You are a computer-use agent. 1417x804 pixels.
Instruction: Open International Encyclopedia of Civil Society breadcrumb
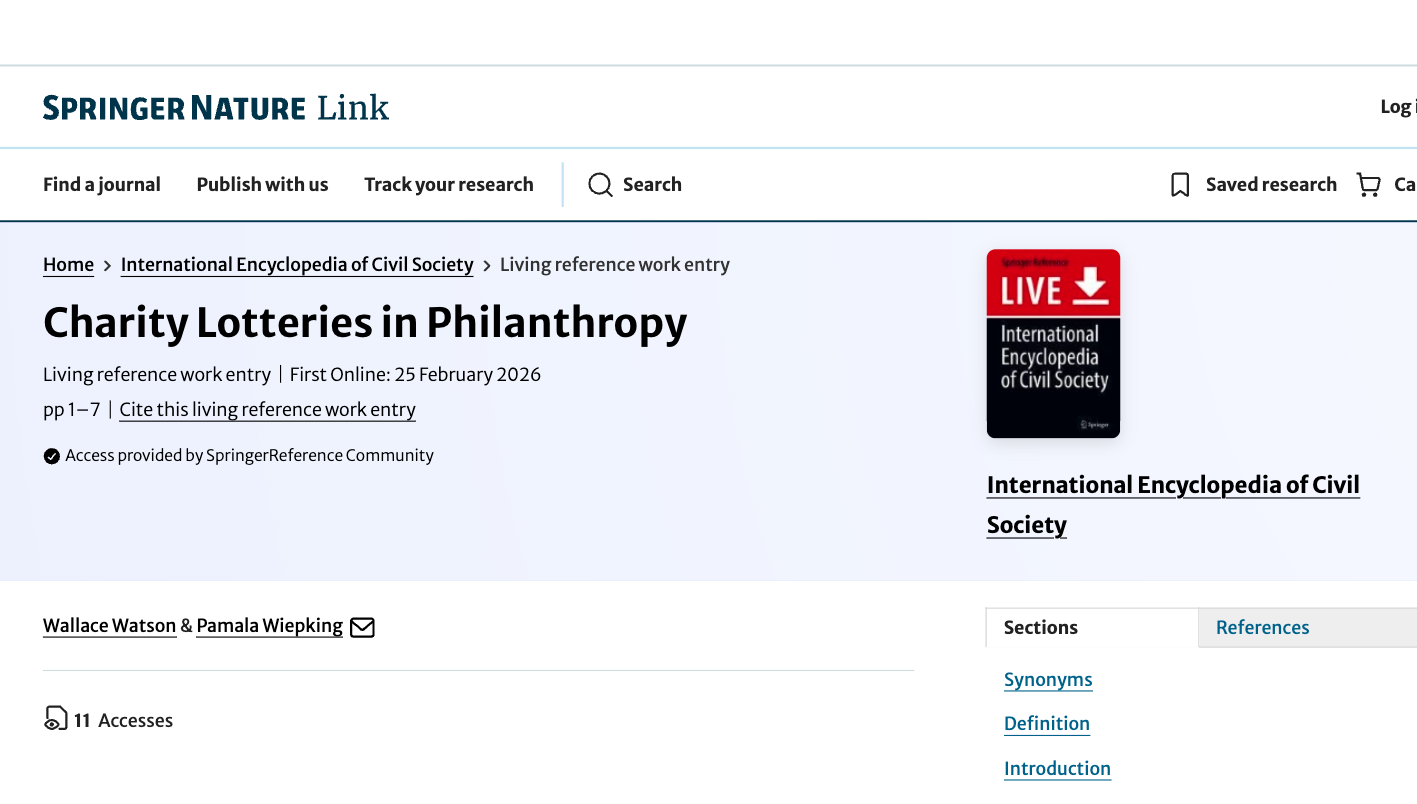297,265
